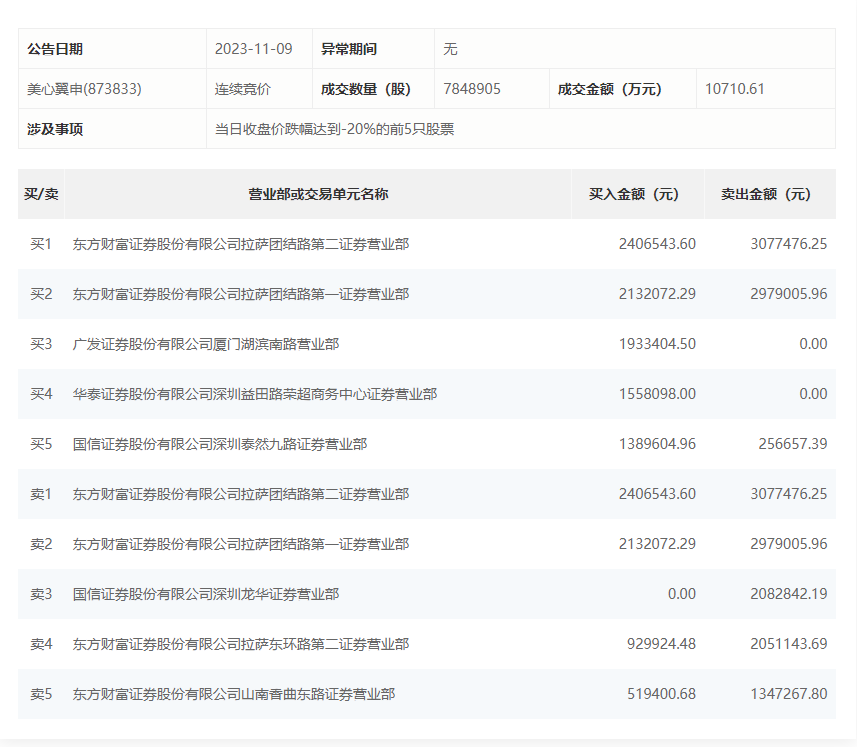Click the broker name in the 买1 row
Screen dimensions: 857x747
point(241,244)
